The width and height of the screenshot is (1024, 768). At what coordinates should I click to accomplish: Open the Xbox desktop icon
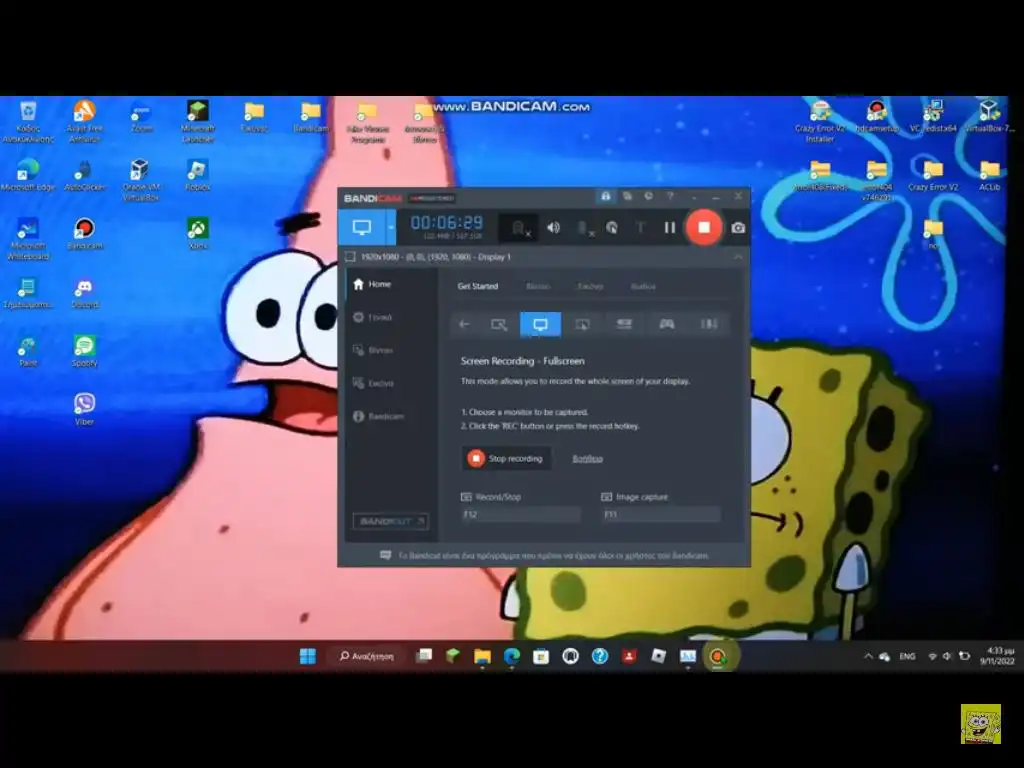tap(197, 234)
